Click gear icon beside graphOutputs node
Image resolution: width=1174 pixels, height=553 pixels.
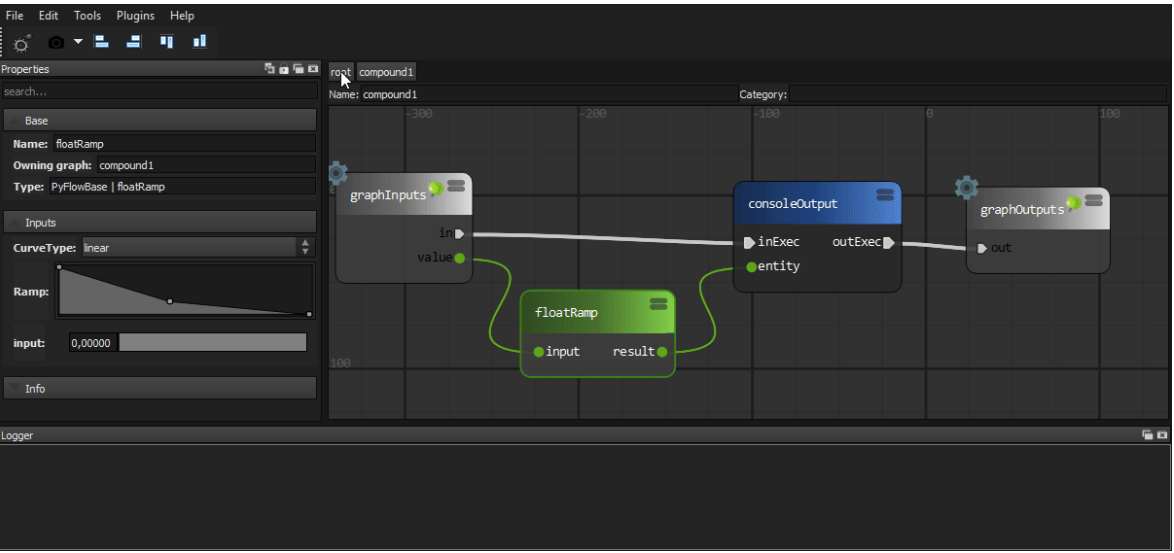tap(967, 187)
